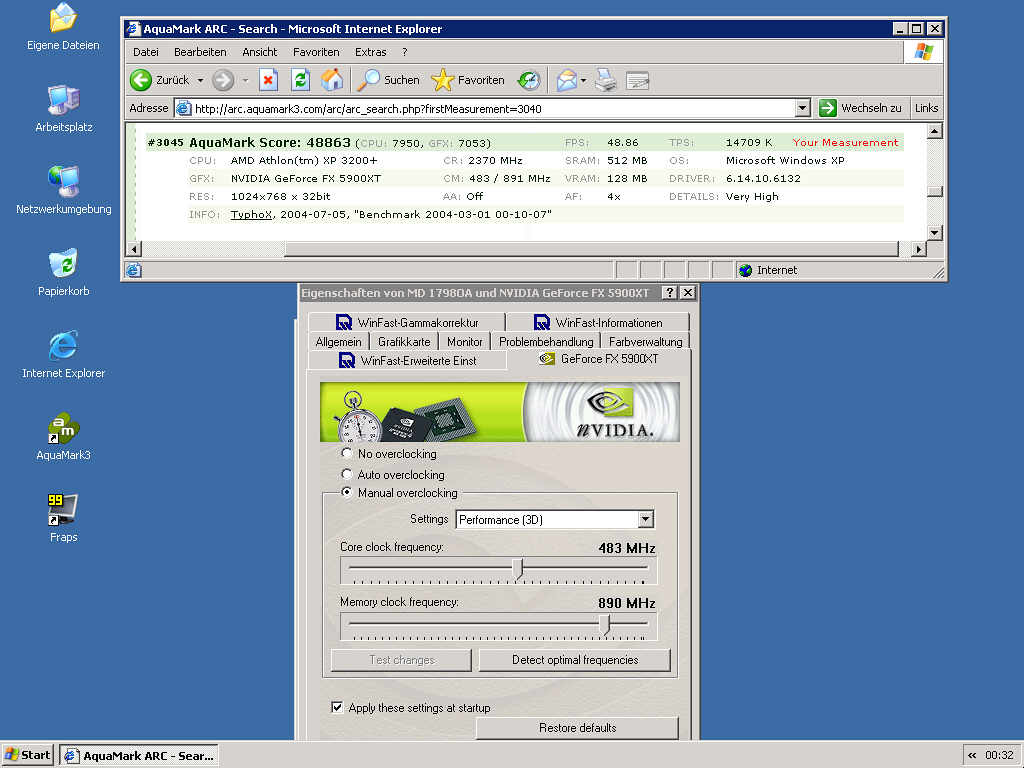Click the Windows flag logo in IE
This screenshot has height=768, width=1024.
(923, 52)
